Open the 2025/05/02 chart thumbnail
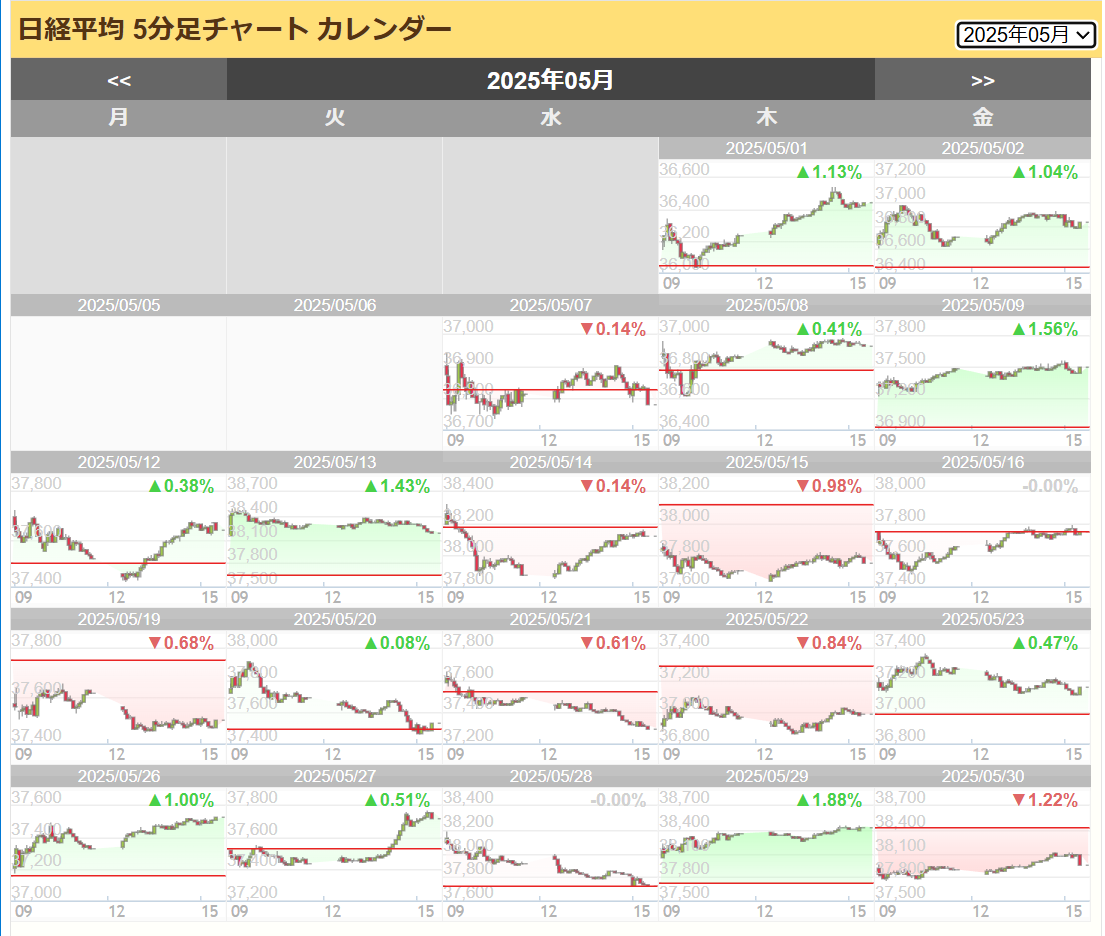The height and width of the screenshot is (936, 1105). 982,226
